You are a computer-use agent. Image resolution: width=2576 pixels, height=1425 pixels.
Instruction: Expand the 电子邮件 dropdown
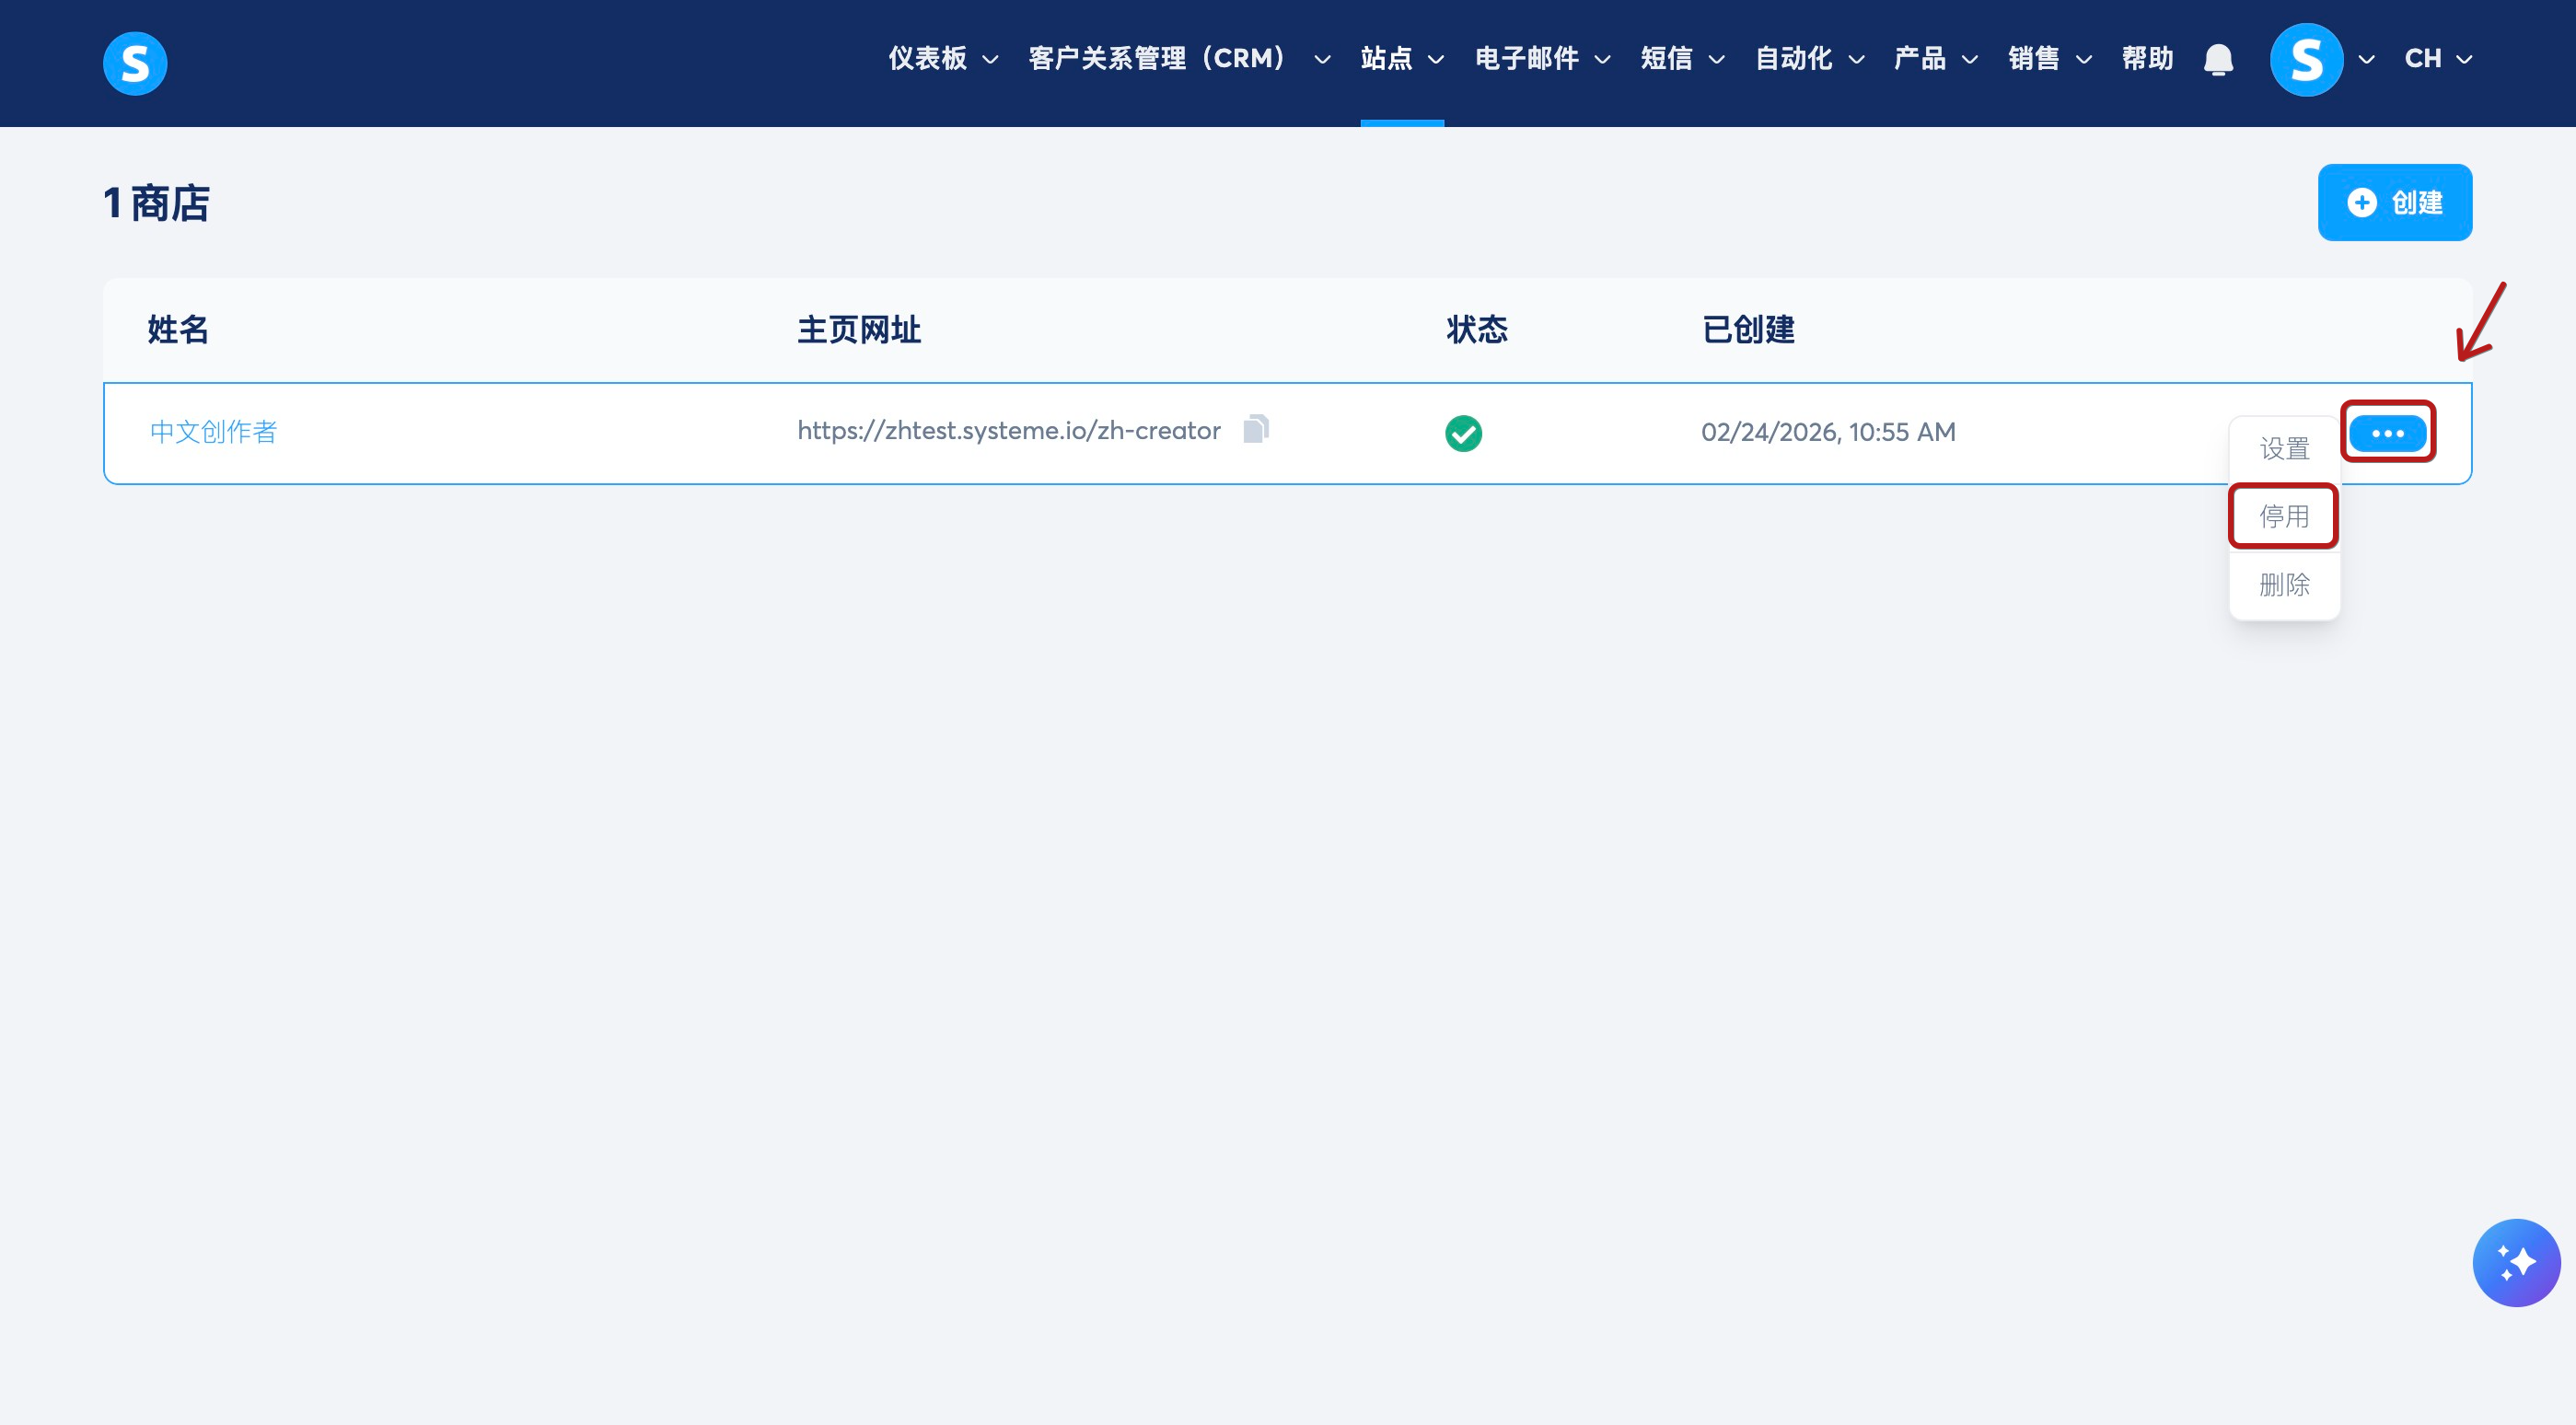(x=1541, y=59)
